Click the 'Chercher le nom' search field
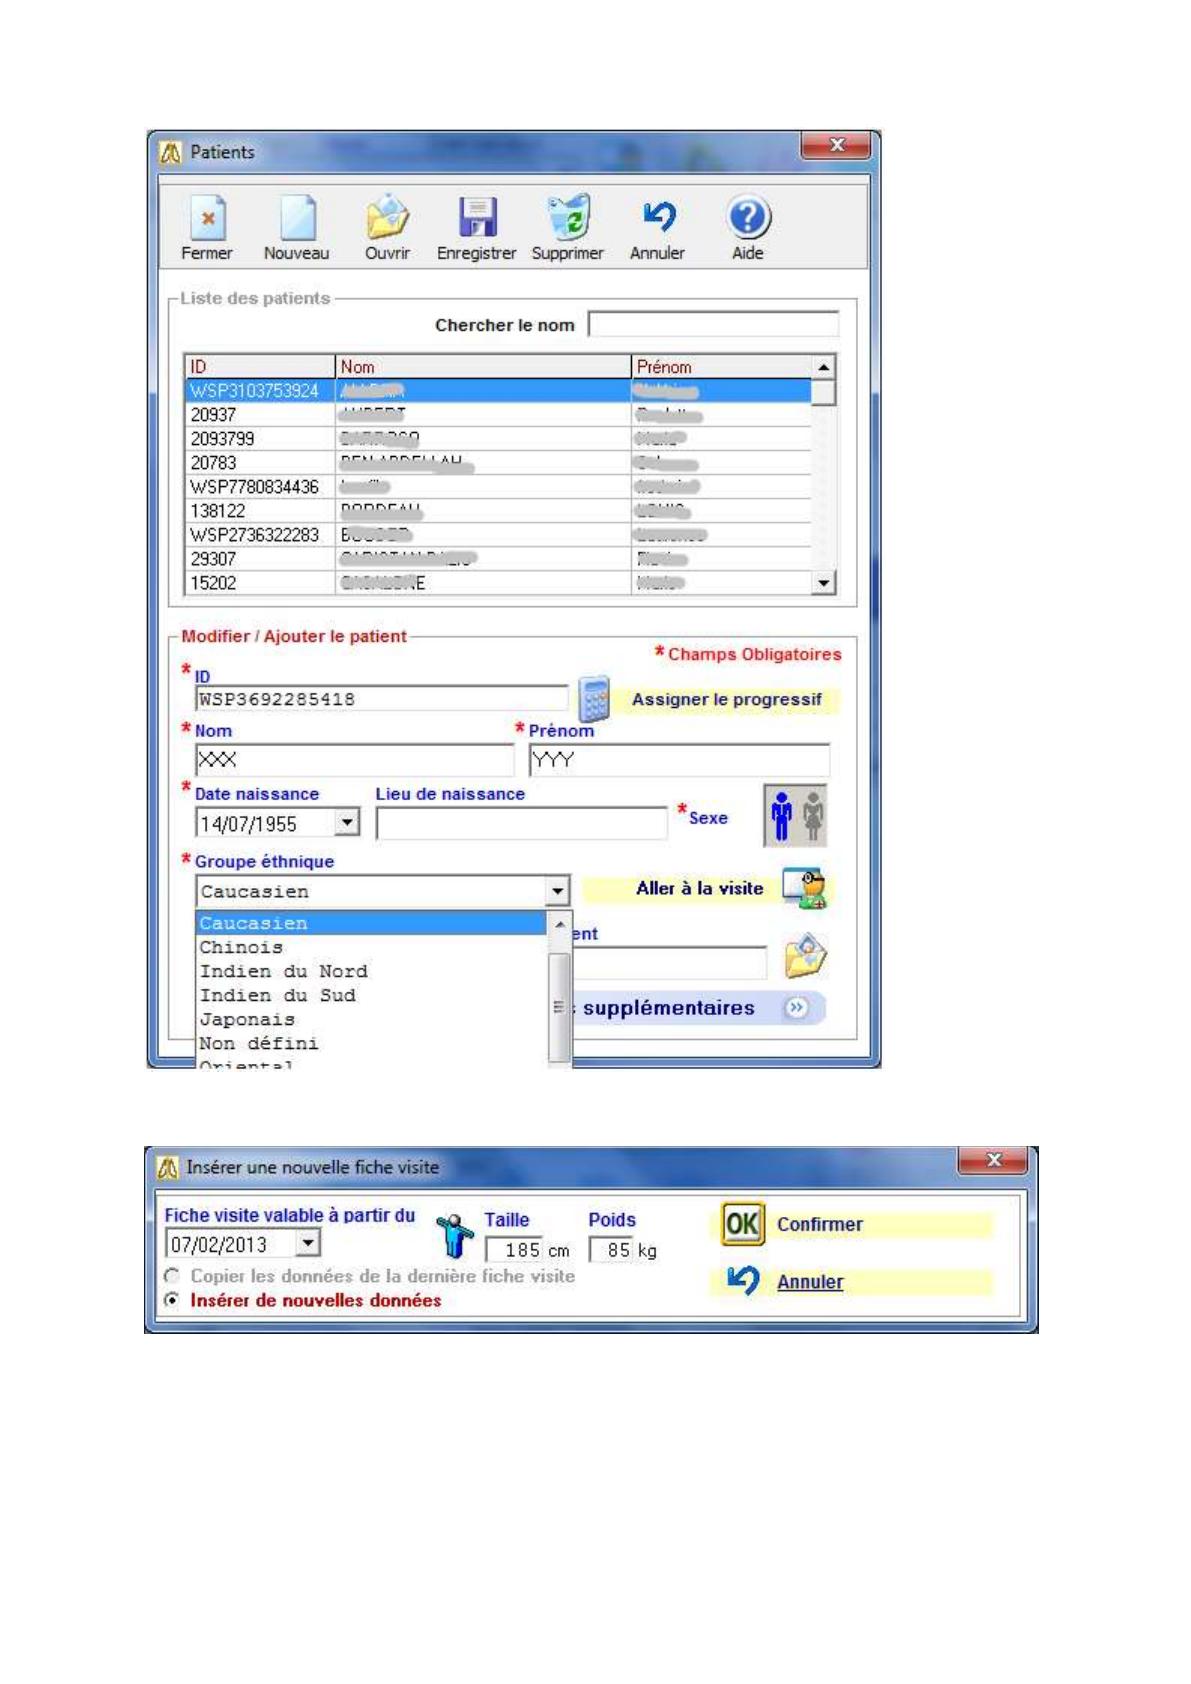The width and height of the screenshot is (1191, 1684). click(713, 324)
